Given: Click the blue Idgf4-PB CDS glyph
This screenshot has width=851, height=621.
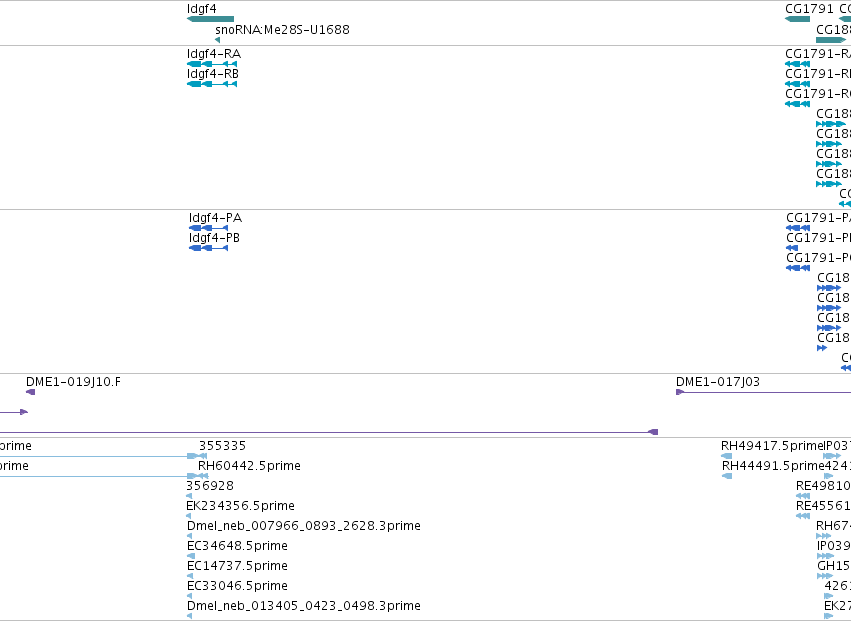Looking at the screenshot, I should [x=208, y=248].
